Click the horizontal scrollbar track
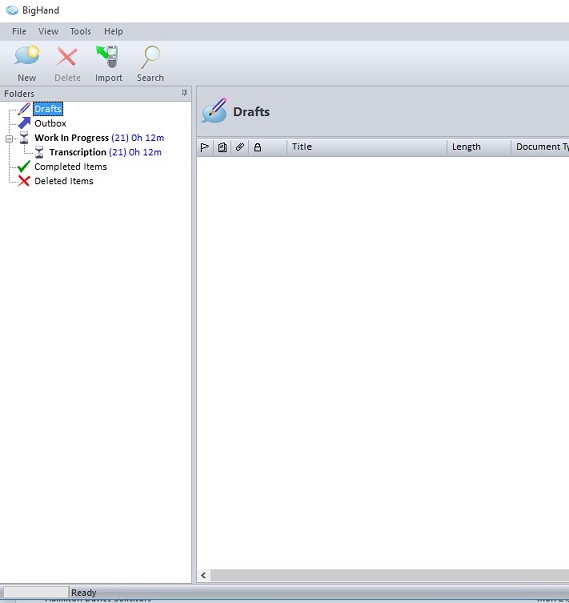The height and width of the screenshot is (603, 569). pyautogui.click(x=389, y=575)
